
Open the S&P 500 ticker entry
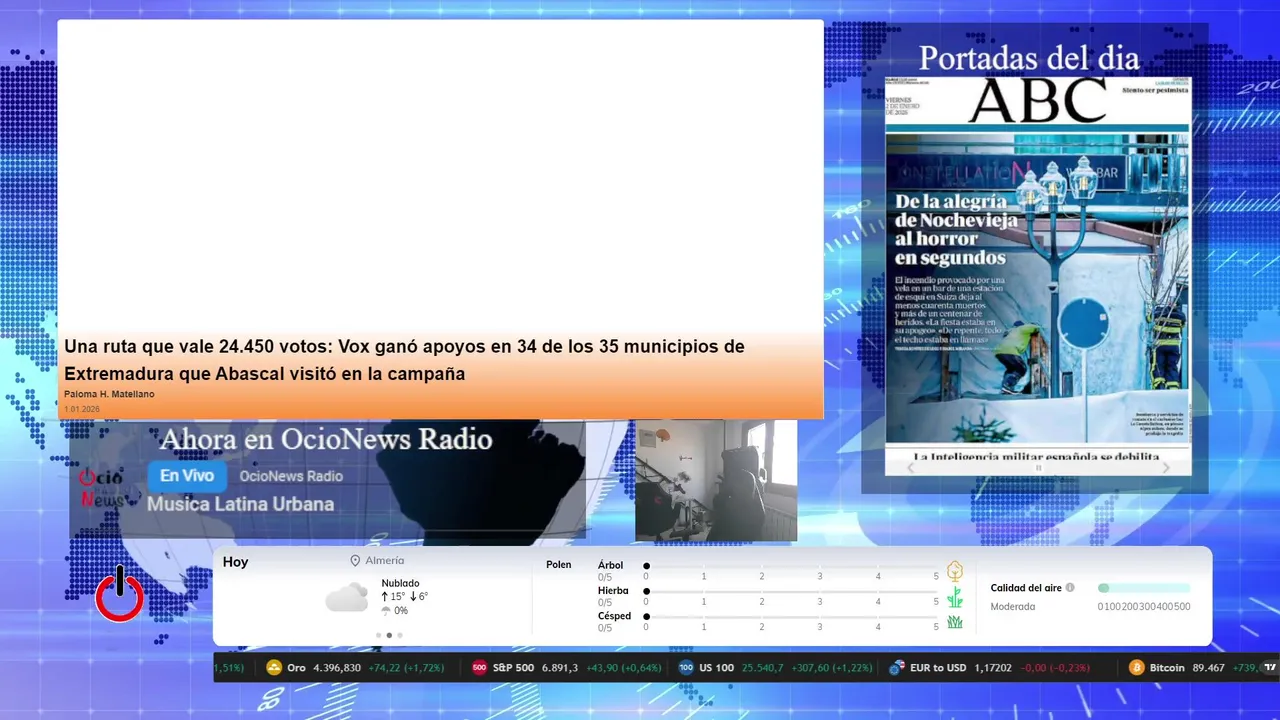pyautogui.click(x=569, y=668)
